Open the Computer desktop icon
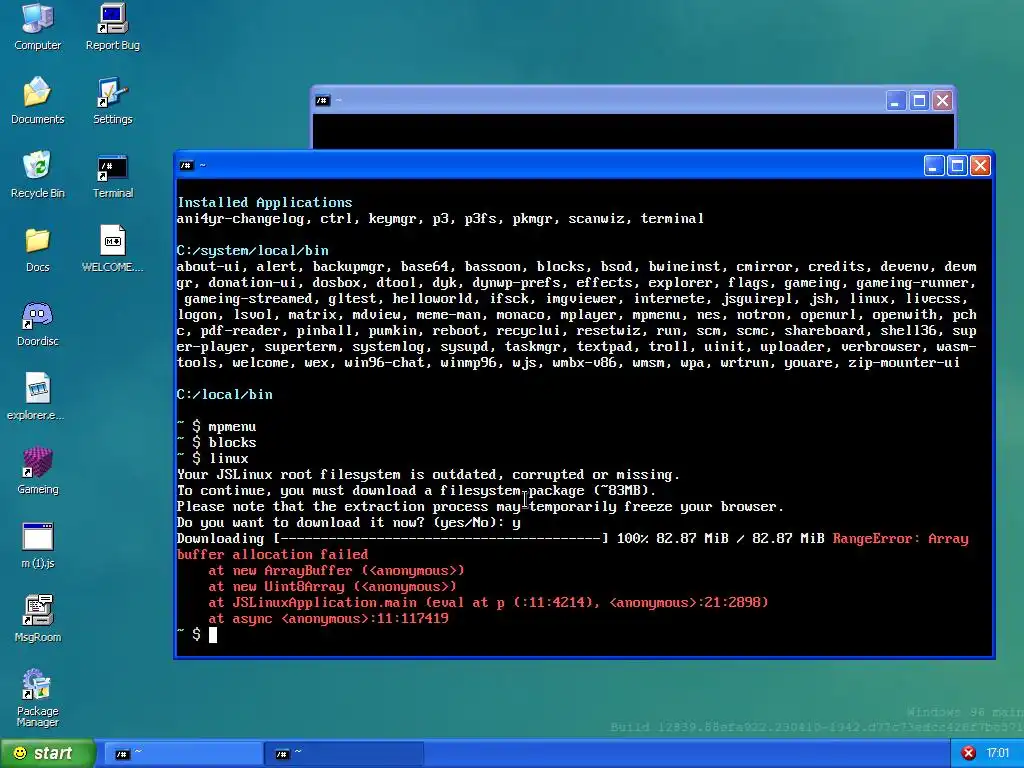Screen dimensions: 1024x768 click(37, 26)
